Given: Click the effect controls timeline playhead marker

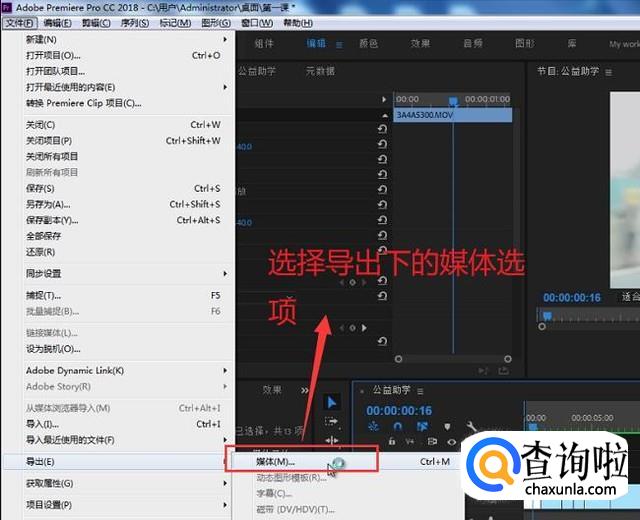Looking at the screenshot, I should [453, 100].
